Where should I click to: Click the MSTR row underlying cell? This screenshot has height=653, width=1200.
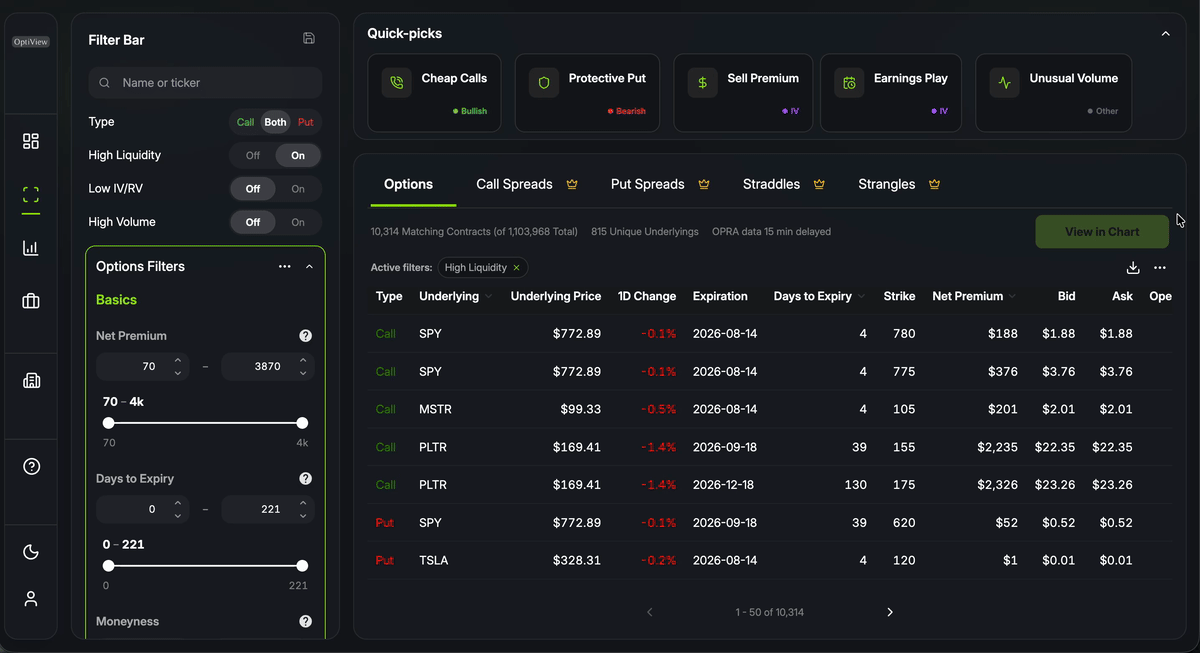[434, 409]
